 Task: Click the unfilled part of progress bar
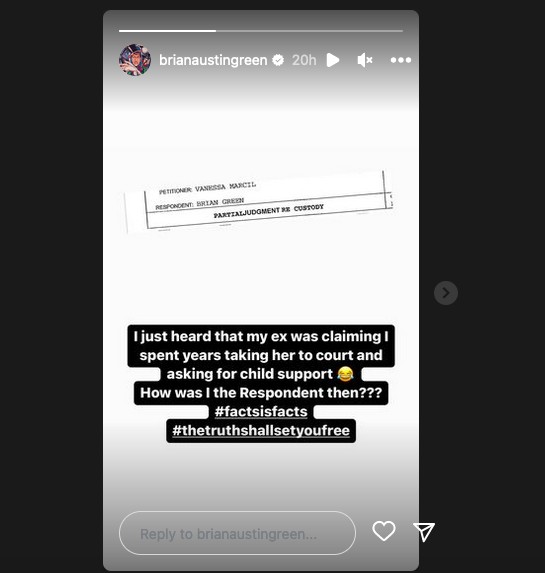click(x=310, y=31)
